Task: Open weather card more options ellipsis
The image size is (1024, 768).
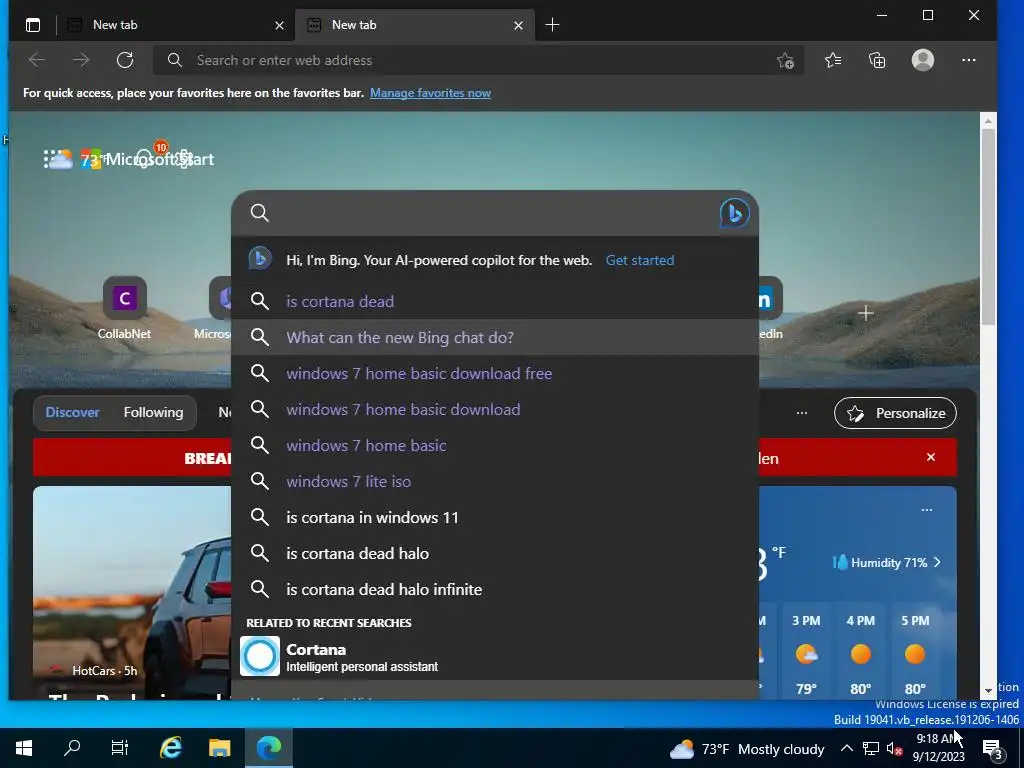Action: point(926,509)
